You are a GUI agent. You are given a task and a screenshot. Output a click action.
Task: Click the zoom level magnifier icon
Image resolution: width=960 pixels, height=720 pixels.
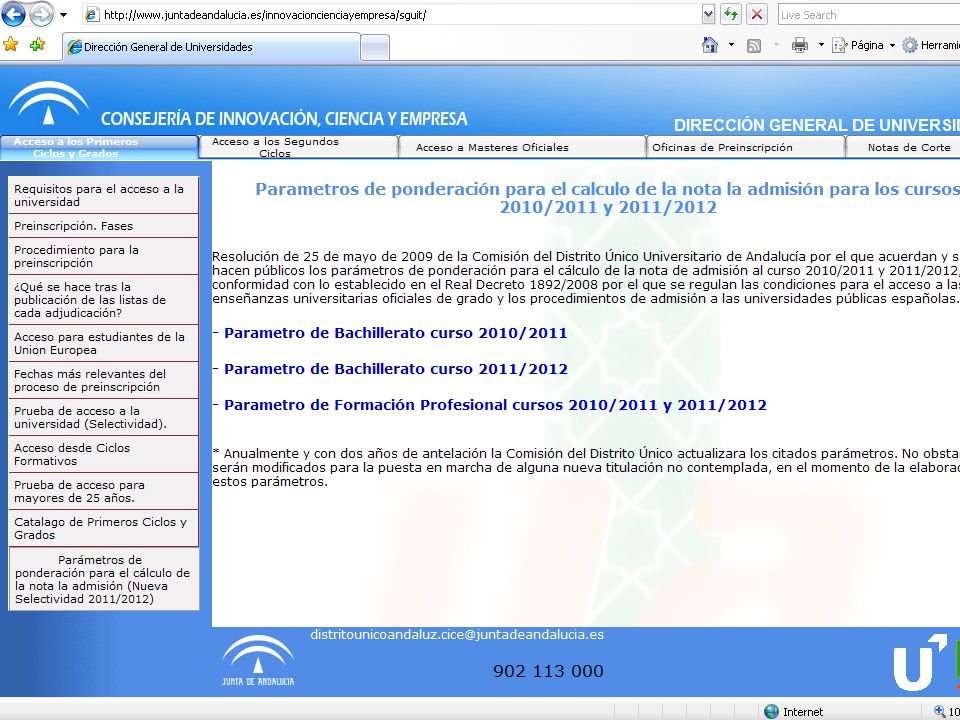[940, 711]
